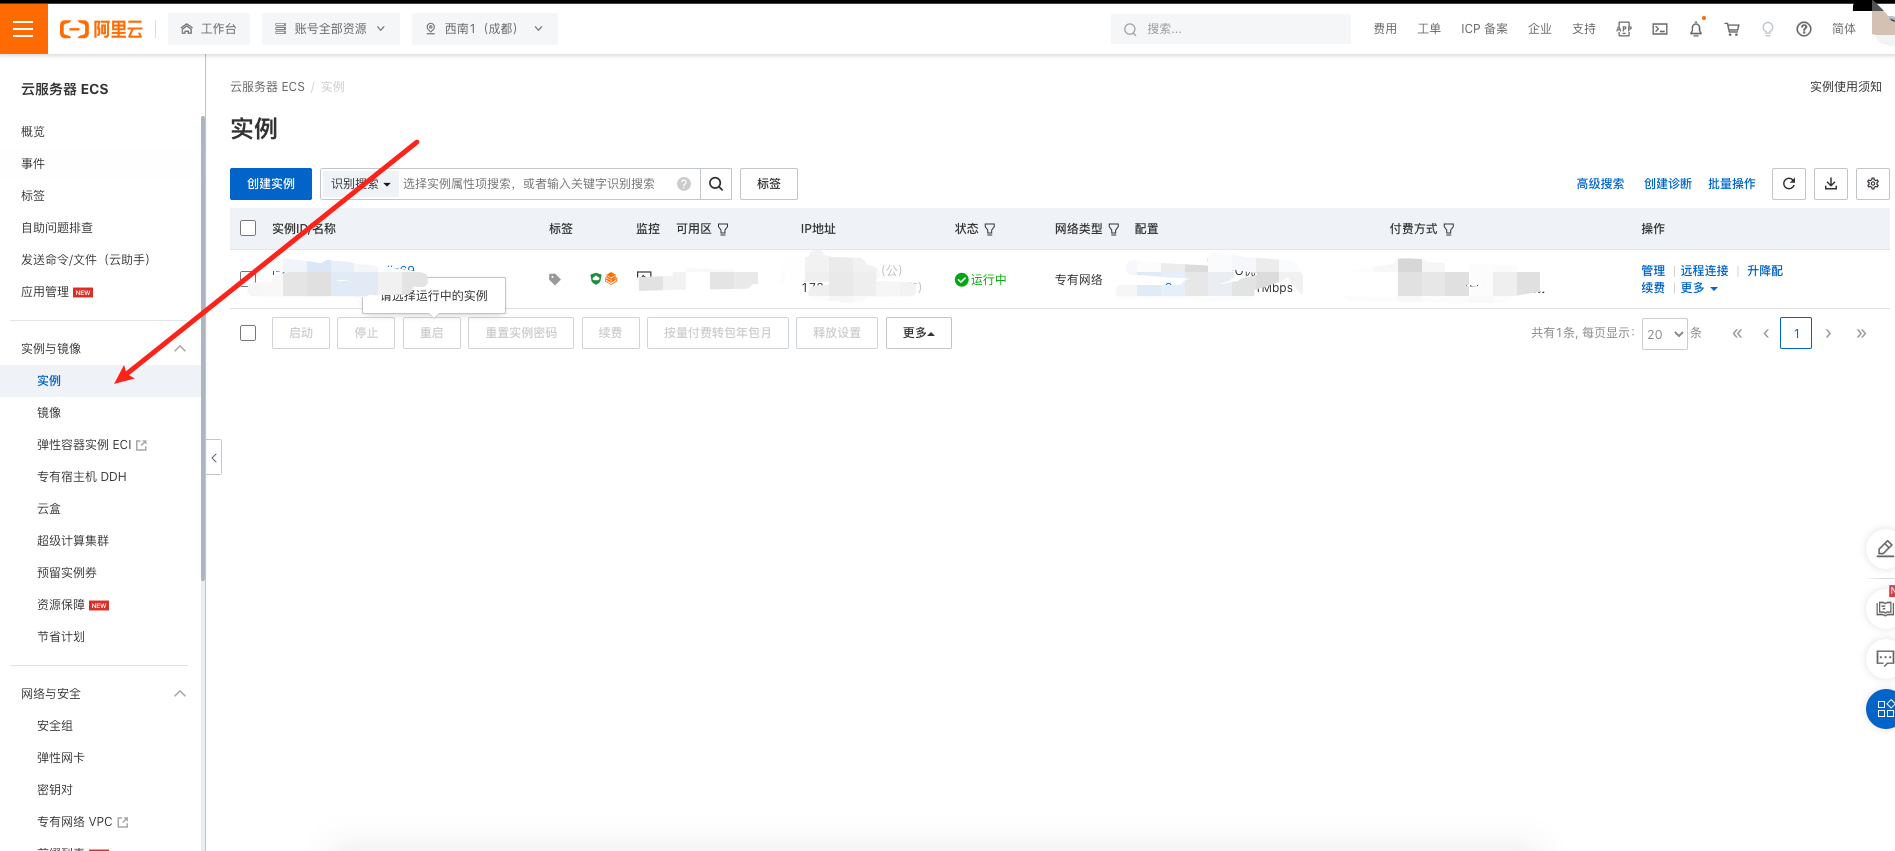Open the region selector 西南1（成都）
Viewport: 1895px width, 851px height.
[485, 29]
